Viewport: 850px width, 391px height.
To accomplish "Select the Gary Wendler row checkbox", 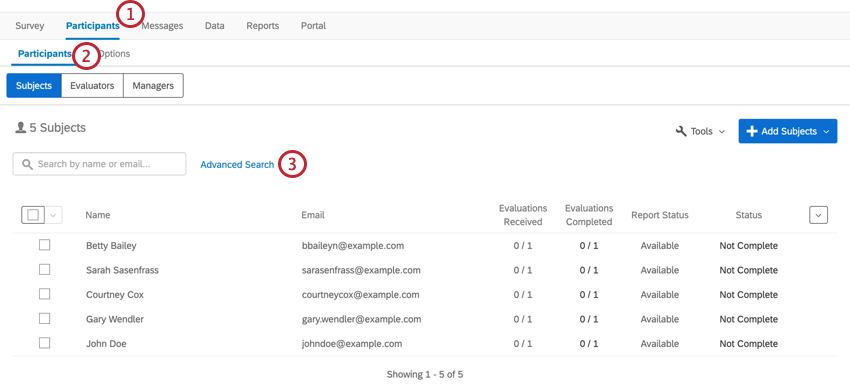I will [x=44, y=318].
